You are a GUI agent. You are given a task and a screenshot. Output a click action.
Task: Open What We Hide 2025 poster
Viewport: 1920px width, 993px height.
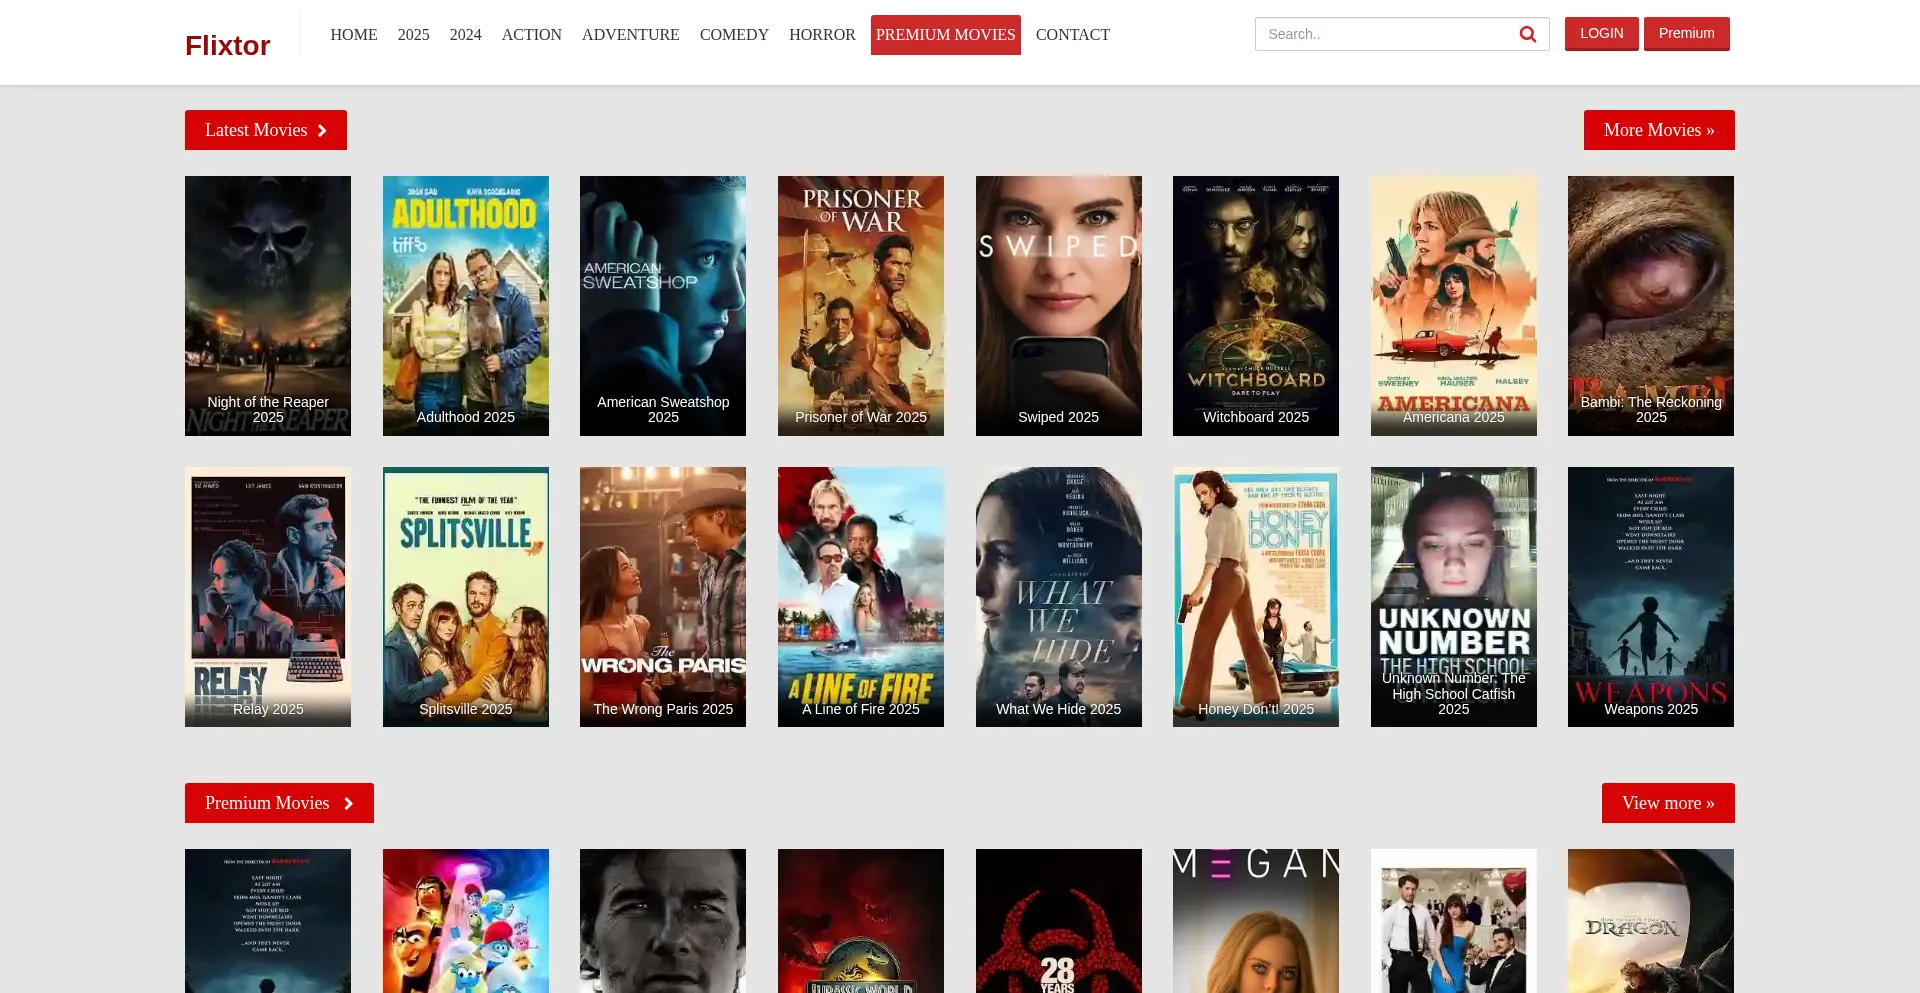[x=1059, y=597]
